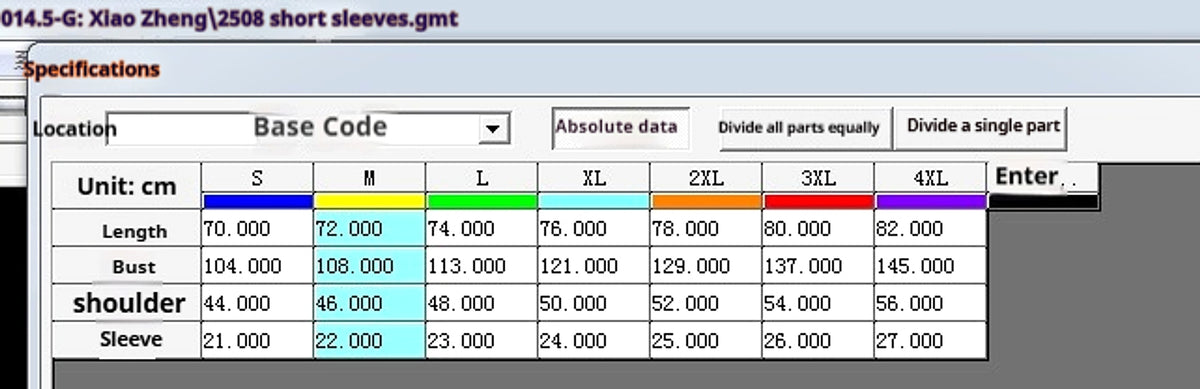Click Length cell 76.000 for size XL
Image resolution: width=1200 pixels, height=389 pixels.
[593, 229]
